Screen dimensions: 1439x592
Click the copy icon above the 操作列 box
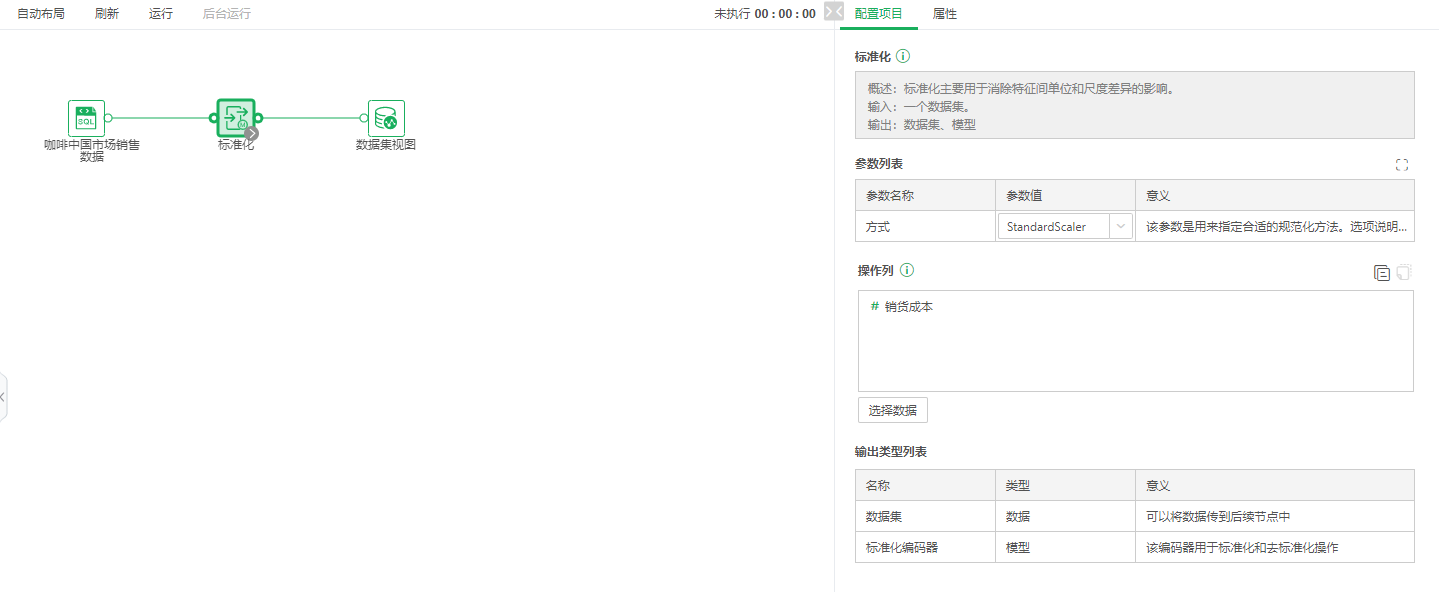1383,271
